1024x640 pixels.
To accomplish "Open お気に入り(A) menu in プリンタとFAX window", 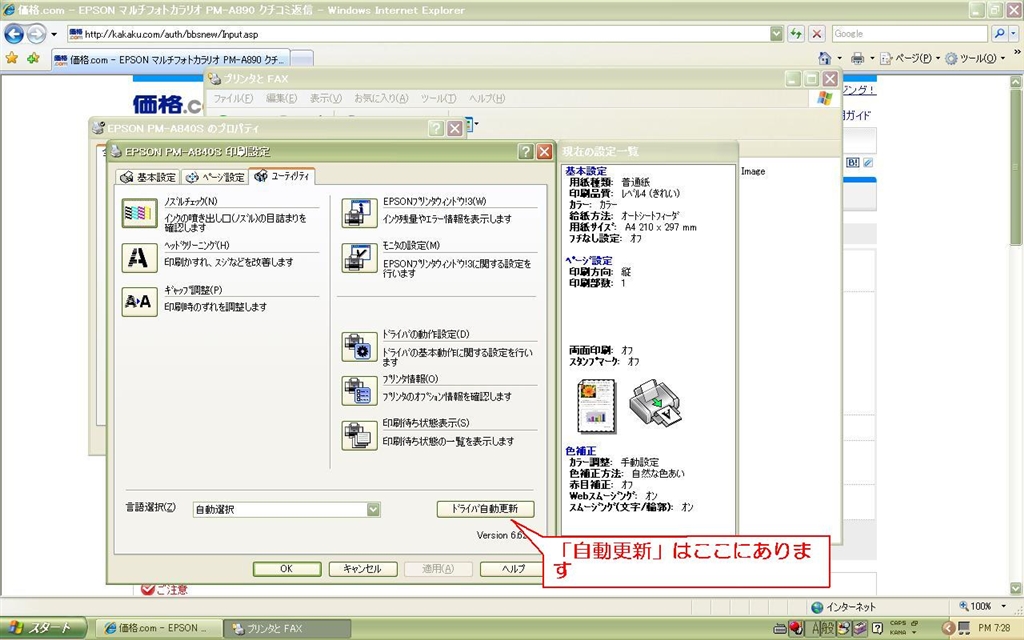I will point(381,98).
